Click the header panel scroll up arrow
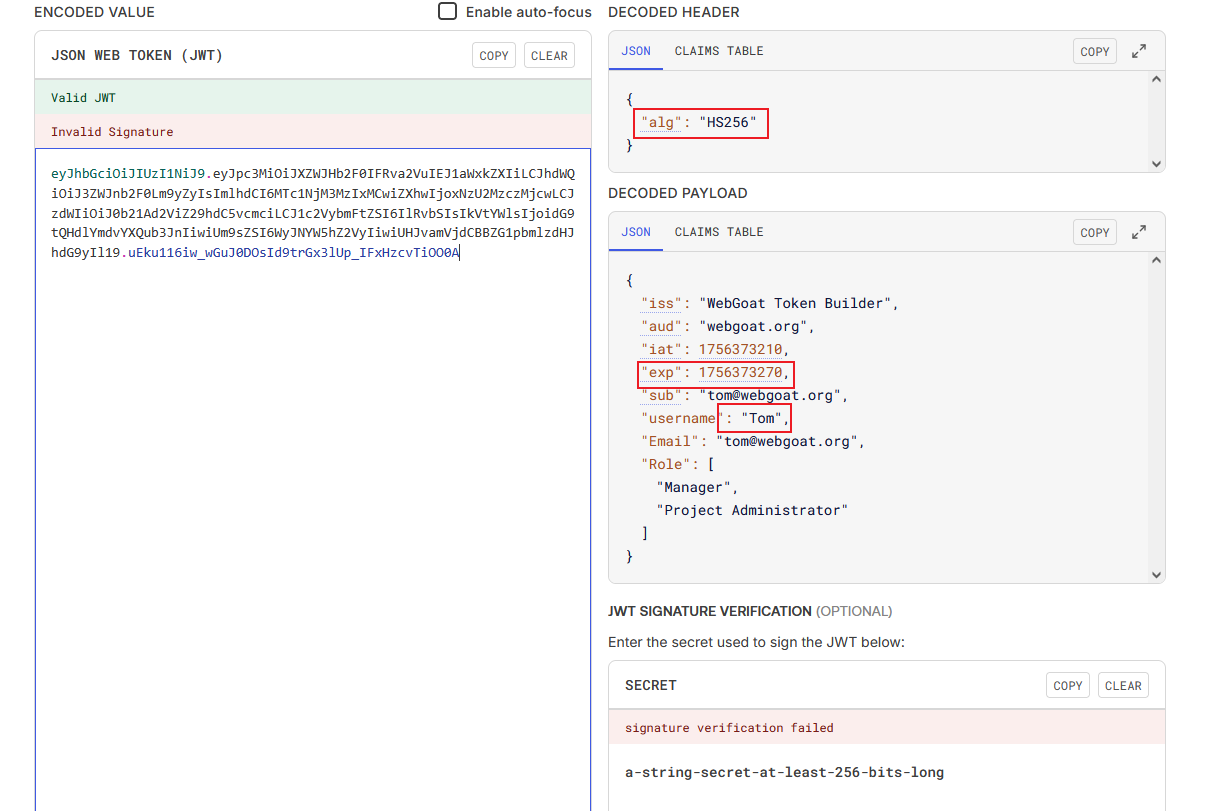This screenshot has width=1210, height=811. point(1157,79)
